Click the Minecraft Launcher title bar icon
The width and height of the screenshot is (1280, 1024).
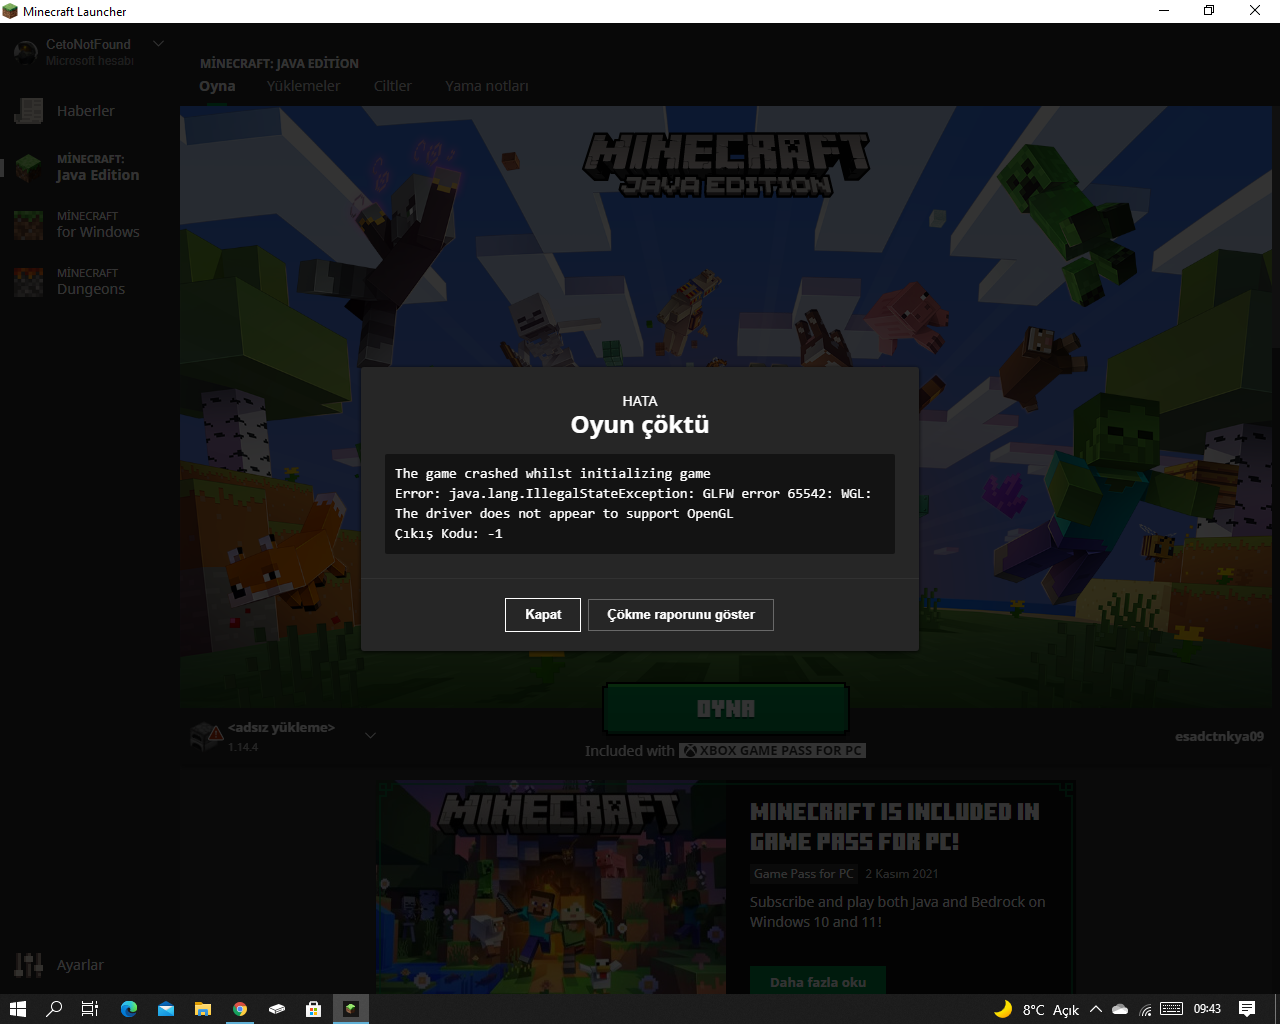pyautogui.click(x=10, y=11)
